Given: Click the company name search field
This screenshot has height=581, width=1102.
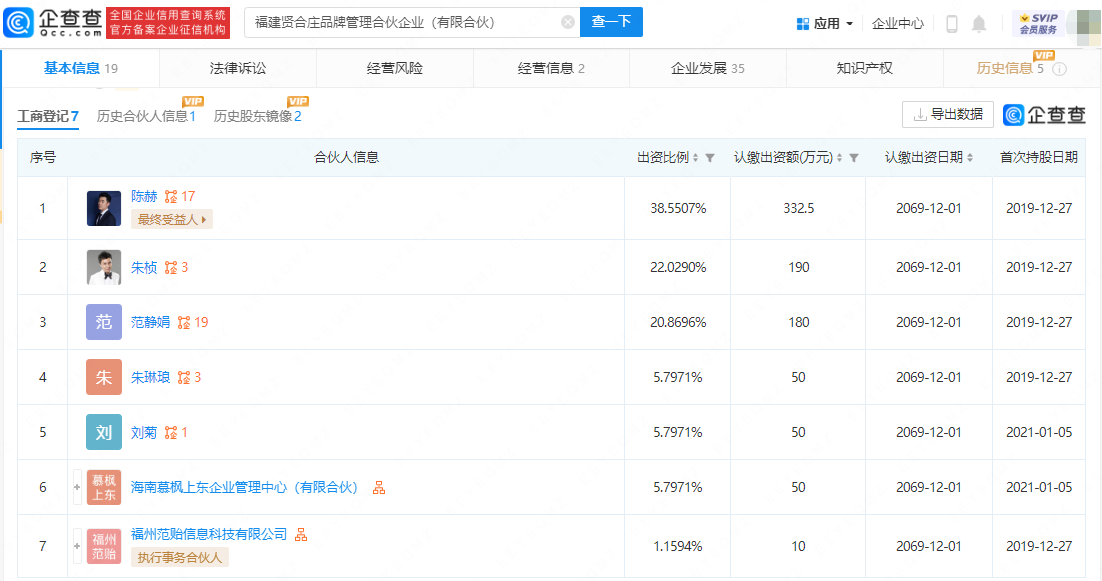Looking at the screenshot, I should click(x=406, y=22).
